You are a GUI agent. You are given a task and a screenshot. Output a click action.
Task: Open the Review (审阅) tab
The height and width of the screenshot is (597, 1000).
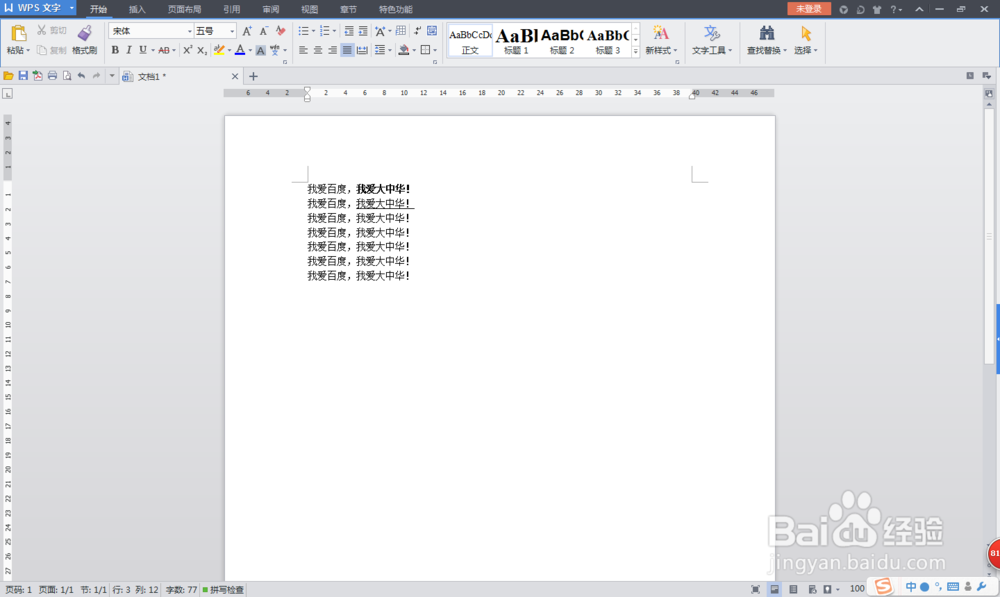click(270, 9)
